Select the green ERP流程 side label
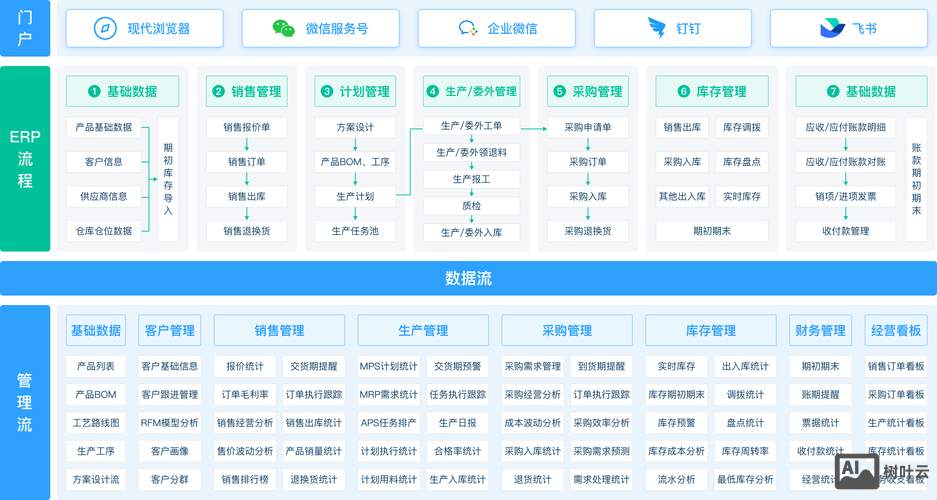The width and height of the screenshot is (937, 500). [x=25, y=159]
